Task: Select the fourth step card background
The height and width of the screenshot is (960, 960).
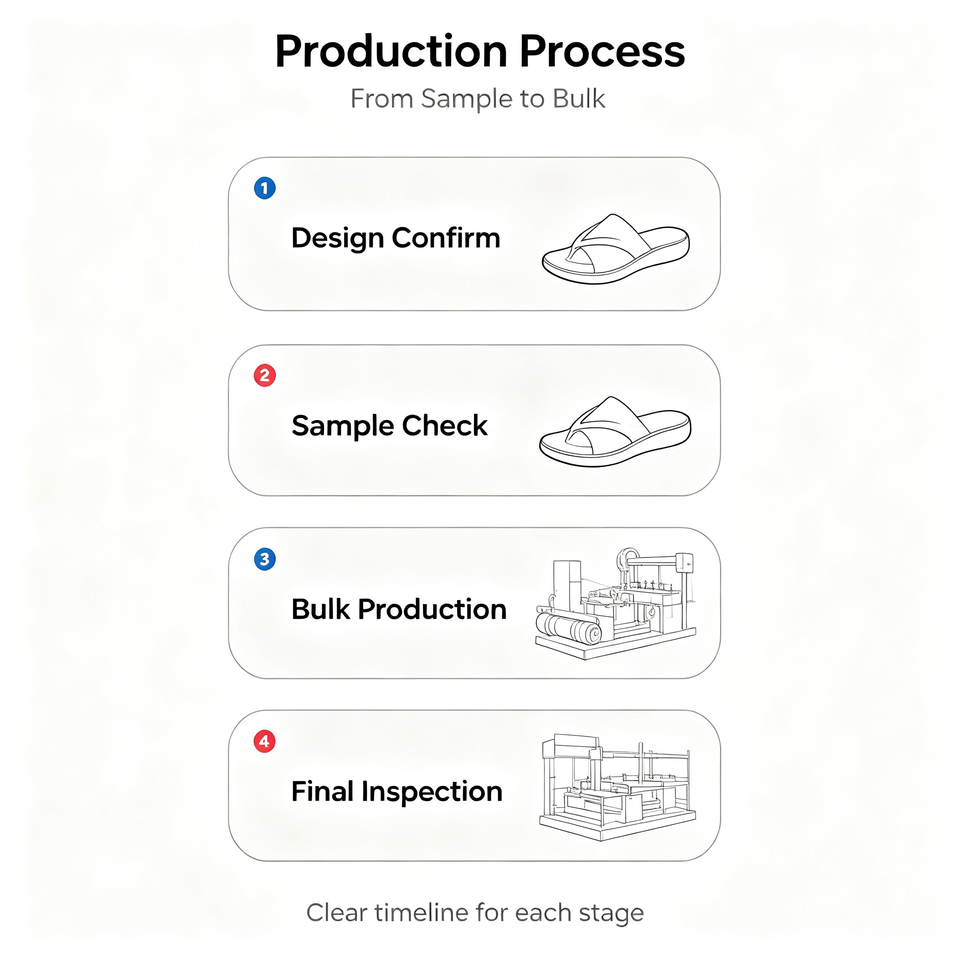Action: pos(474,786)
